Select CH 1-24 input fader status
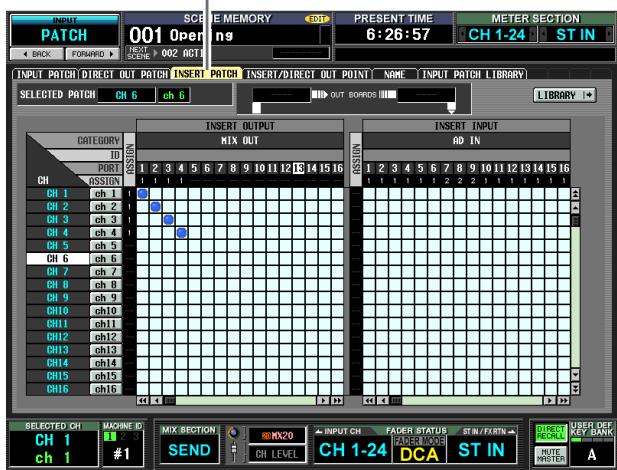The width and height of the screenshot is (617, 470). pyautogui.click(x=353, y=450)
